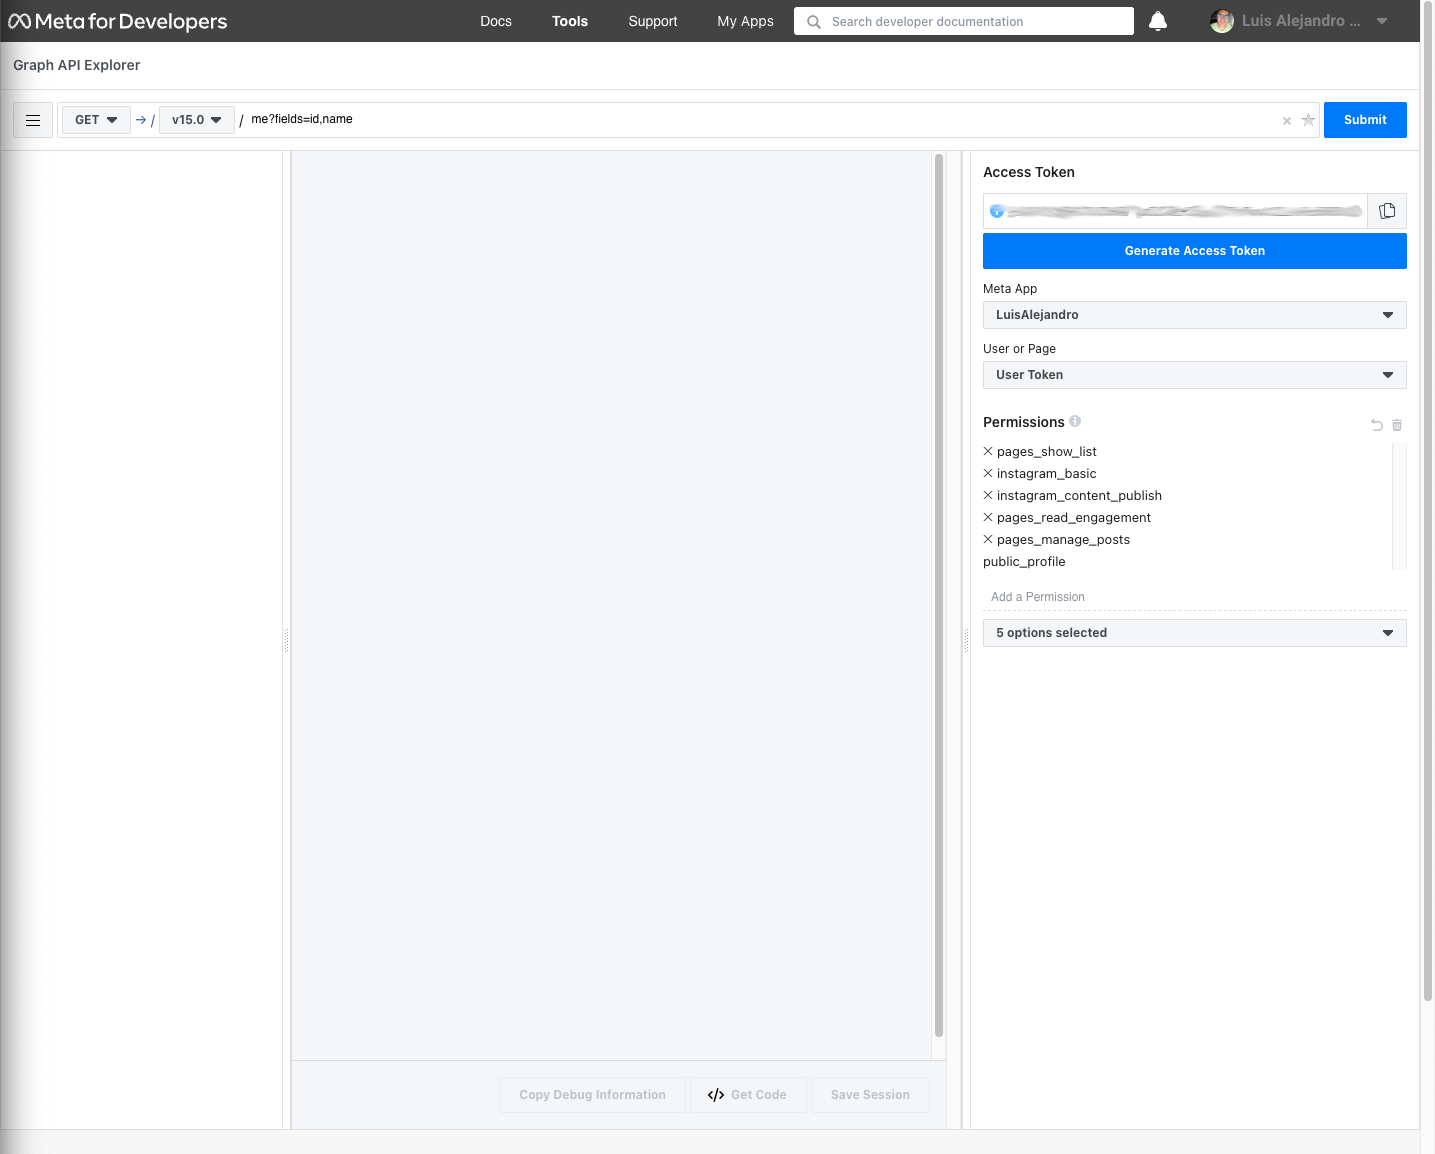This screenshot has height=1154, width=1435.
Task: Open the hamburger menu in Graph API Explorer
Action: point(33,120)
